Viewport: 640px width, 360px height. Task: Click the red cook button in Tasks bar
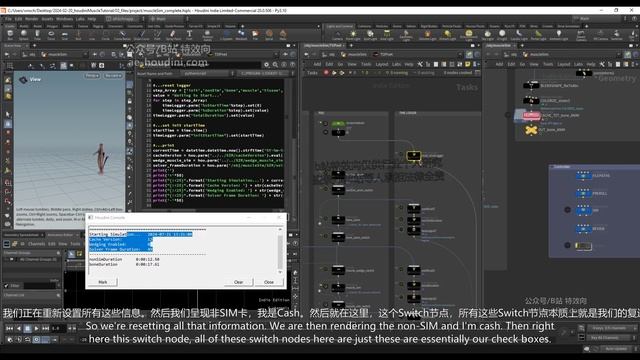326,73
